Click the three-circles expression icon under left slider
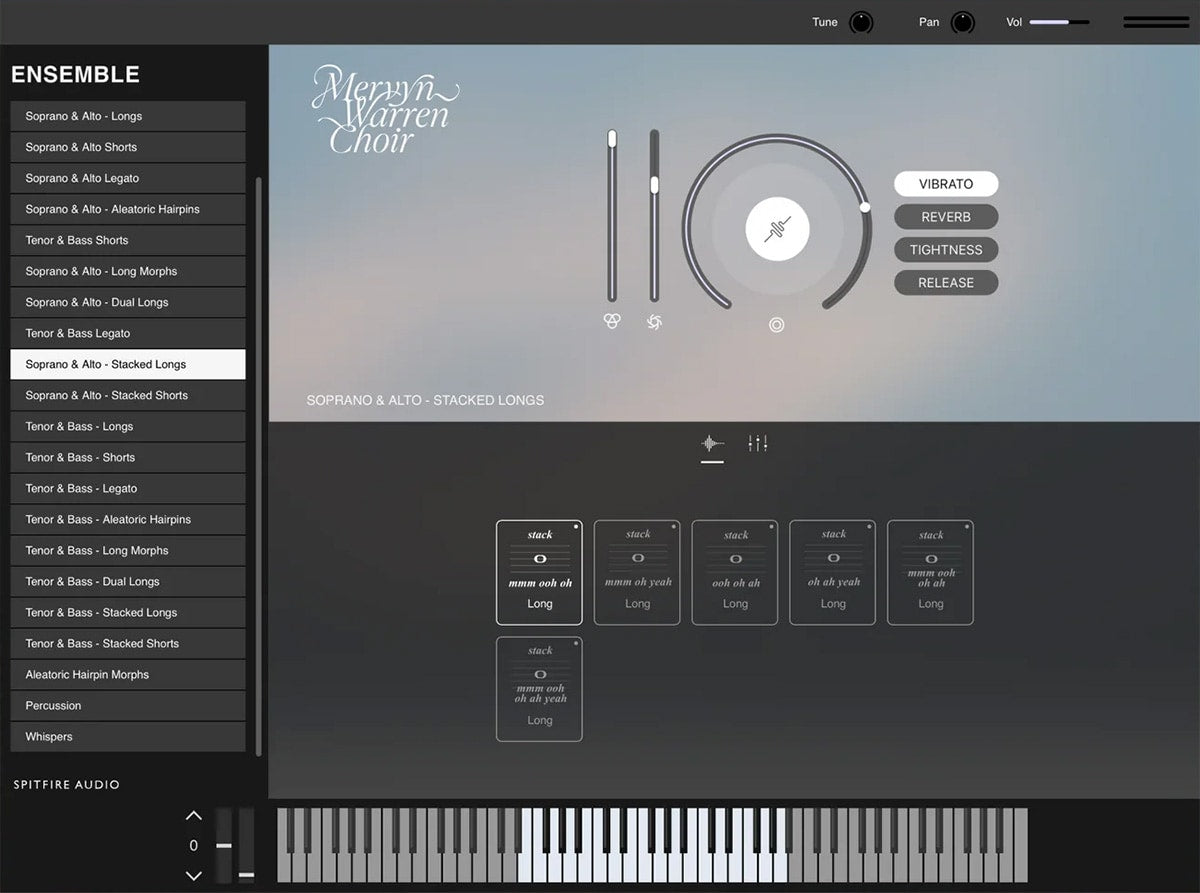Screen dimensions: 1200x893 pyautogui.click(x=612, y=321)
